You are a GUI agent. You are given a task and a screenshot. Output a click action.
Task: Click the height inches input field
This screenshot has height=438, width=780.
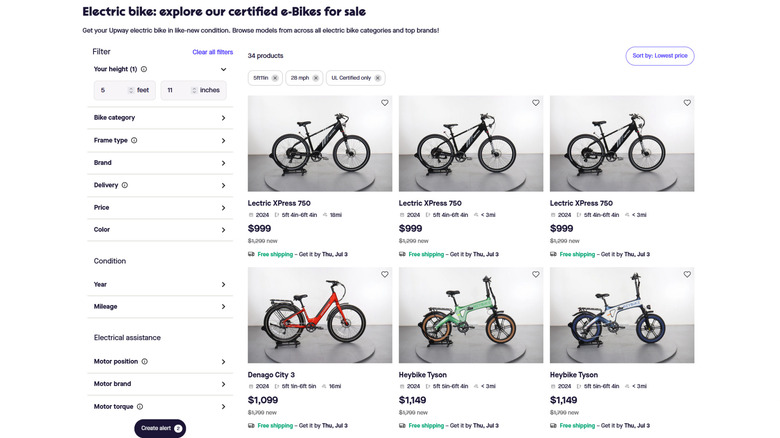180,90
